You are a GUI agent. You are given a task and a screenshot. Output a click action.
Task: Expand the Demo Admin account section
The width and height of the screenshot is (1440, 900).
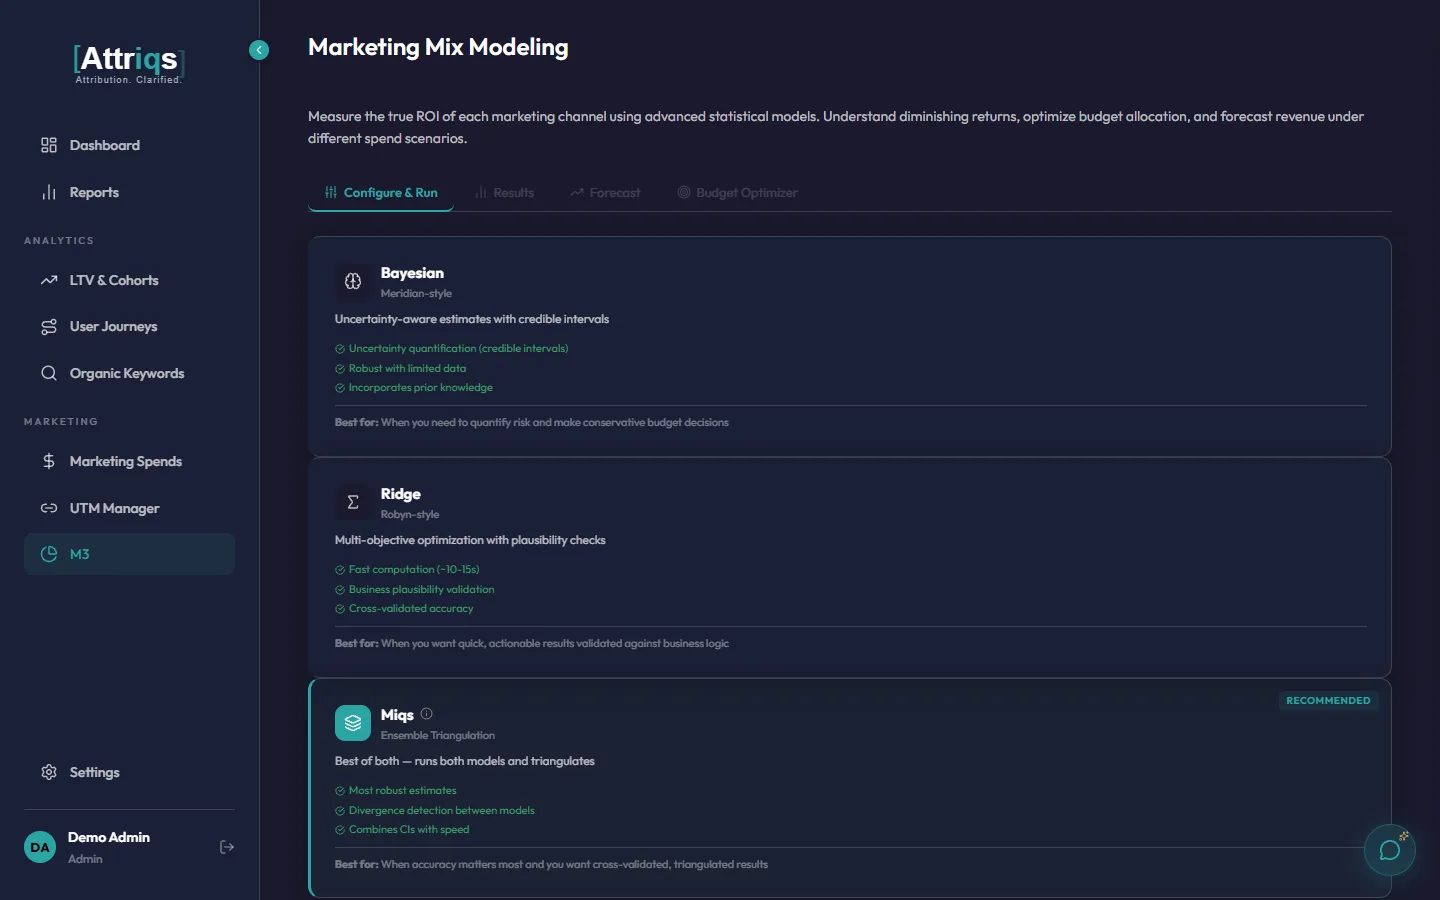coord(108,846)
